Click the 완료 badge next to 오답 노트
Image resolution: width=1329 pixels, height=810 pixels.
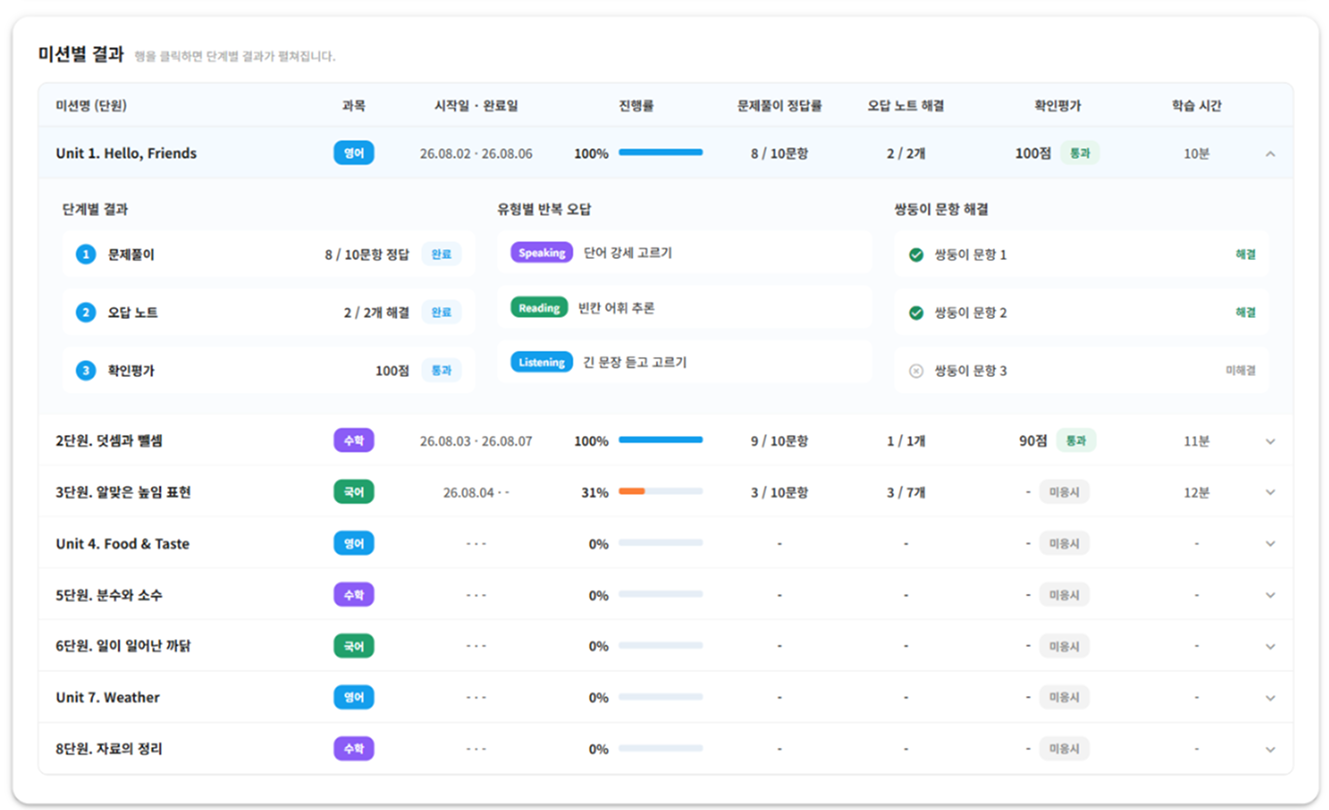coord(441,312)
